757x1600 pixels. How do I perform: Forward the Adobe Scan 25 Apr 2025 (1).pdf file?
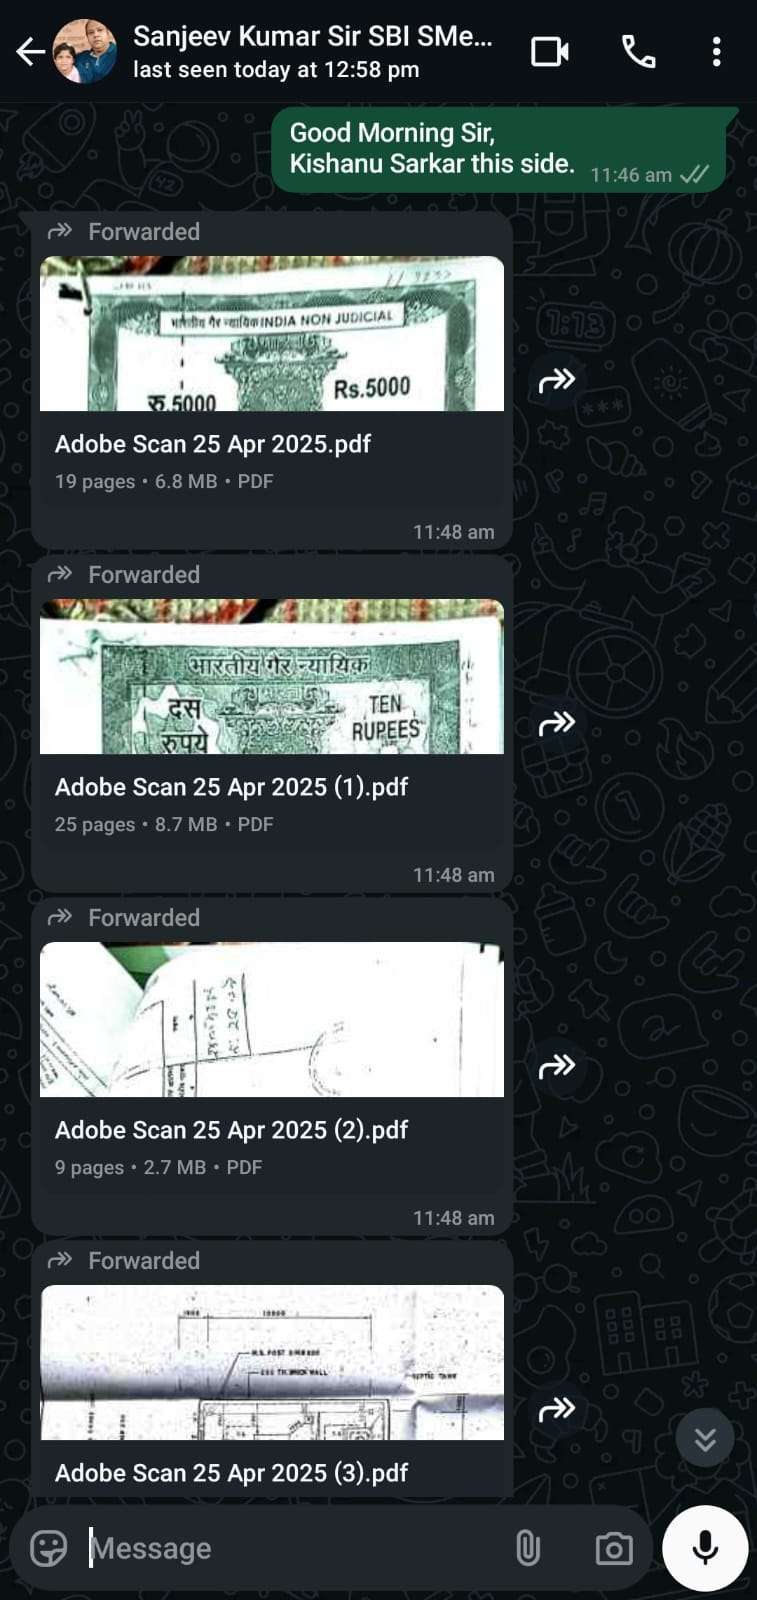pos(556,723)
